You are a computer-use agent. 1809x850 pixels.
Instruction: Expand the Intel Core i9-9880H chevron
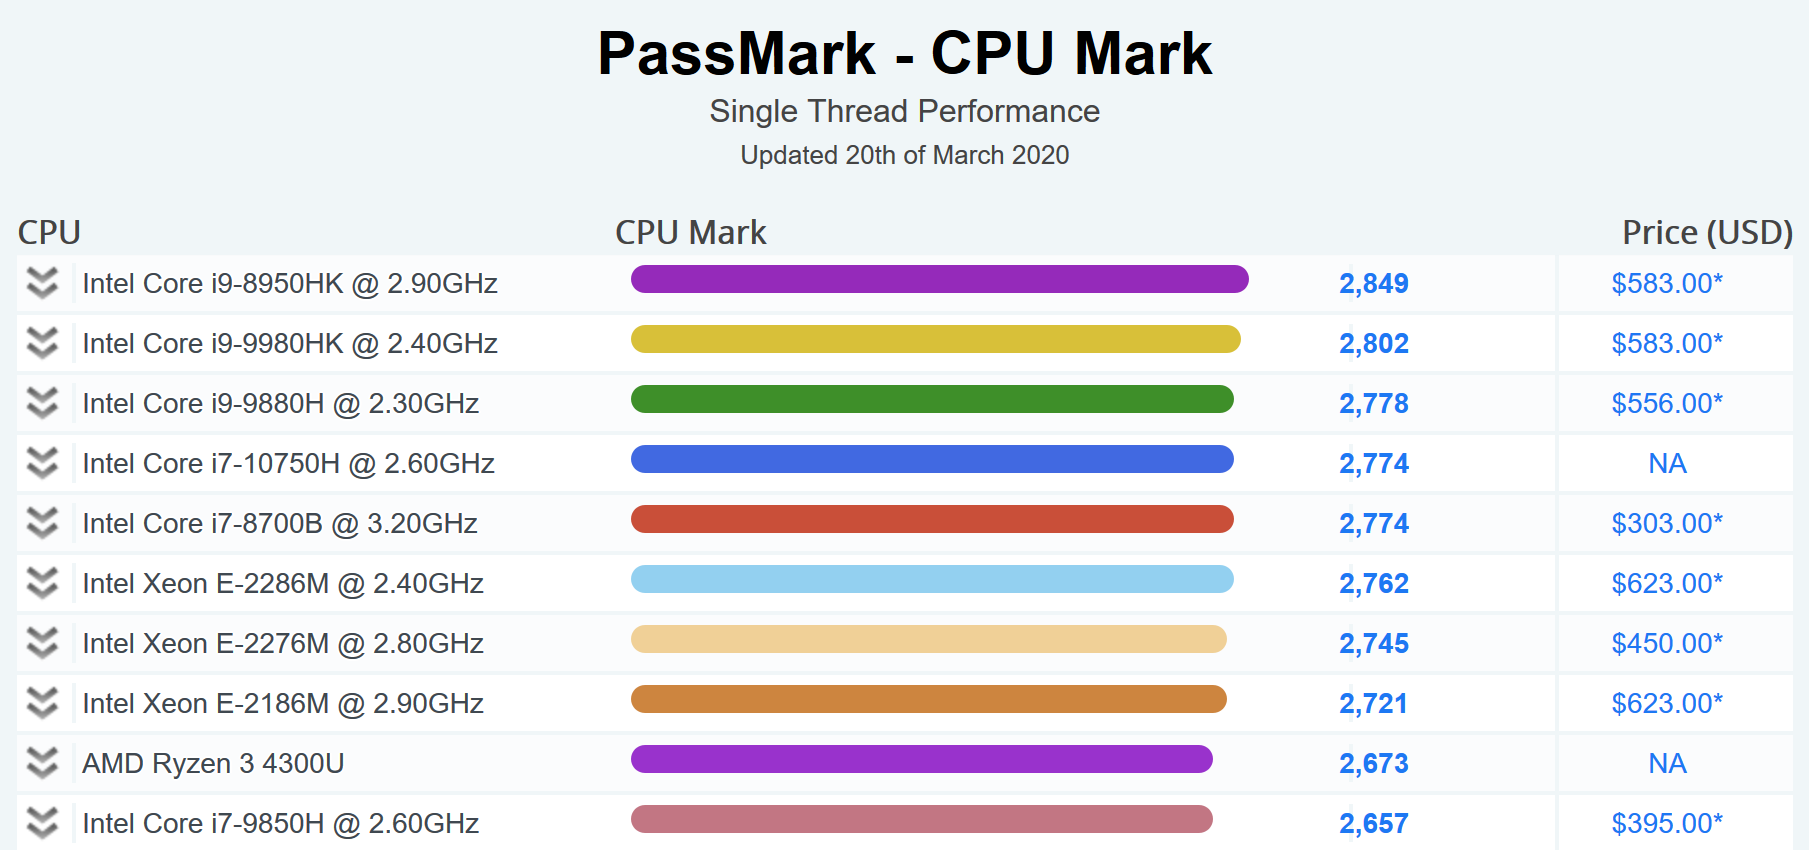(x=42, y=403)
